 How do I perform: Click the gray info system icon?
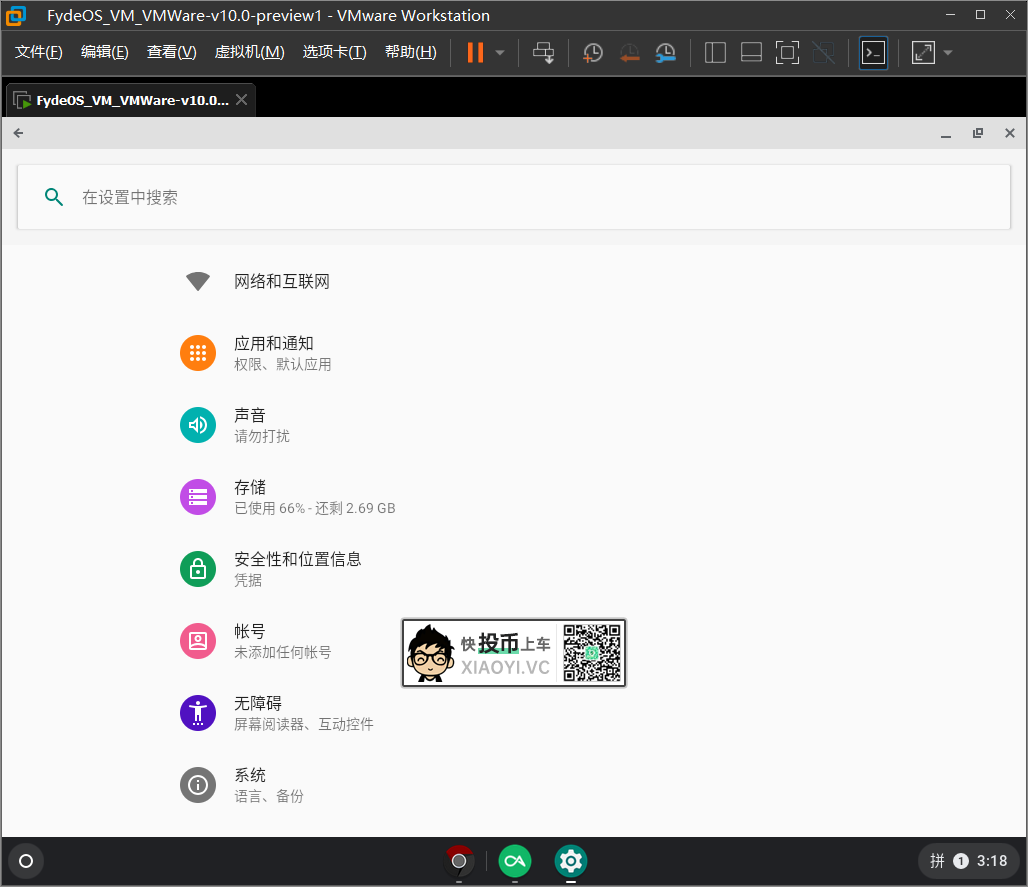pos(198,785)
